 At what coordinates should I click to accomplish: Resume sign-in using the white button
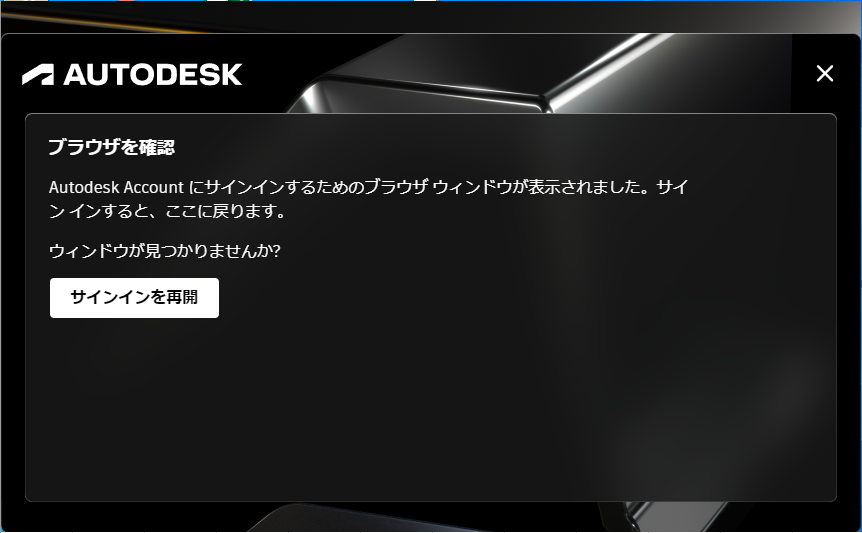[x=134, y=298]
